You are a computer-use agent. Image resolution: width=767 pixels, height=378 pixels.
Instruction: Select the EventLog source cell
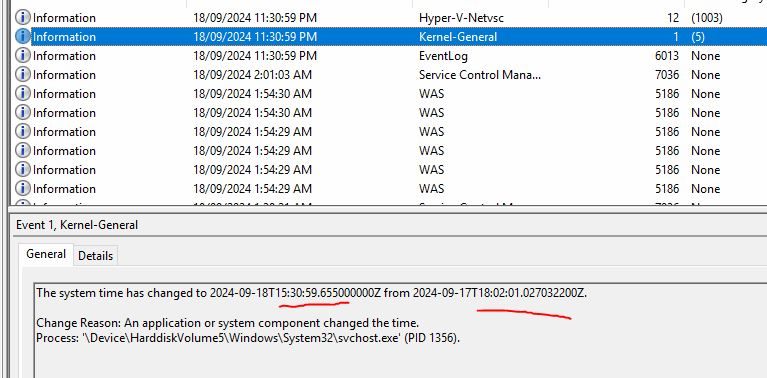pos(443,56)
